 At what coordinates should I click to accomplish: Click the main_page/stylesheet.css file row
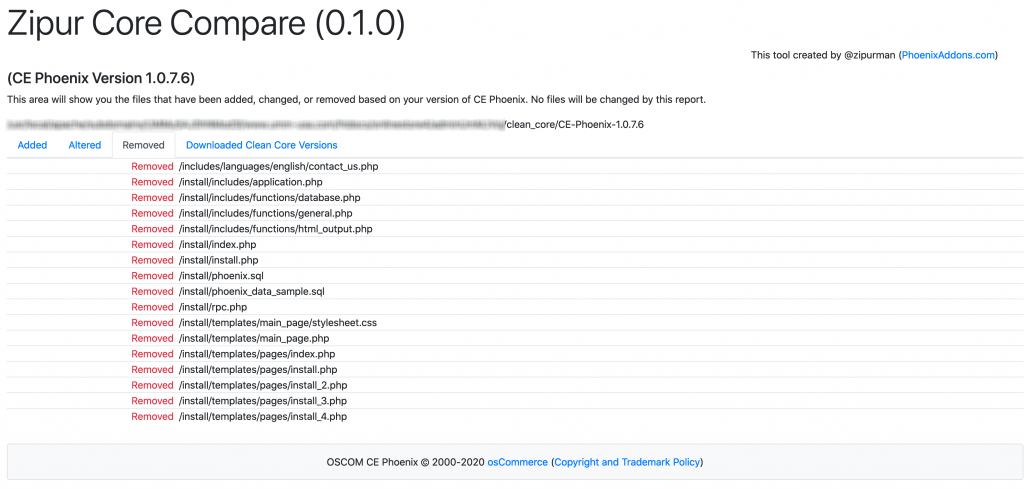coord(515,323)
